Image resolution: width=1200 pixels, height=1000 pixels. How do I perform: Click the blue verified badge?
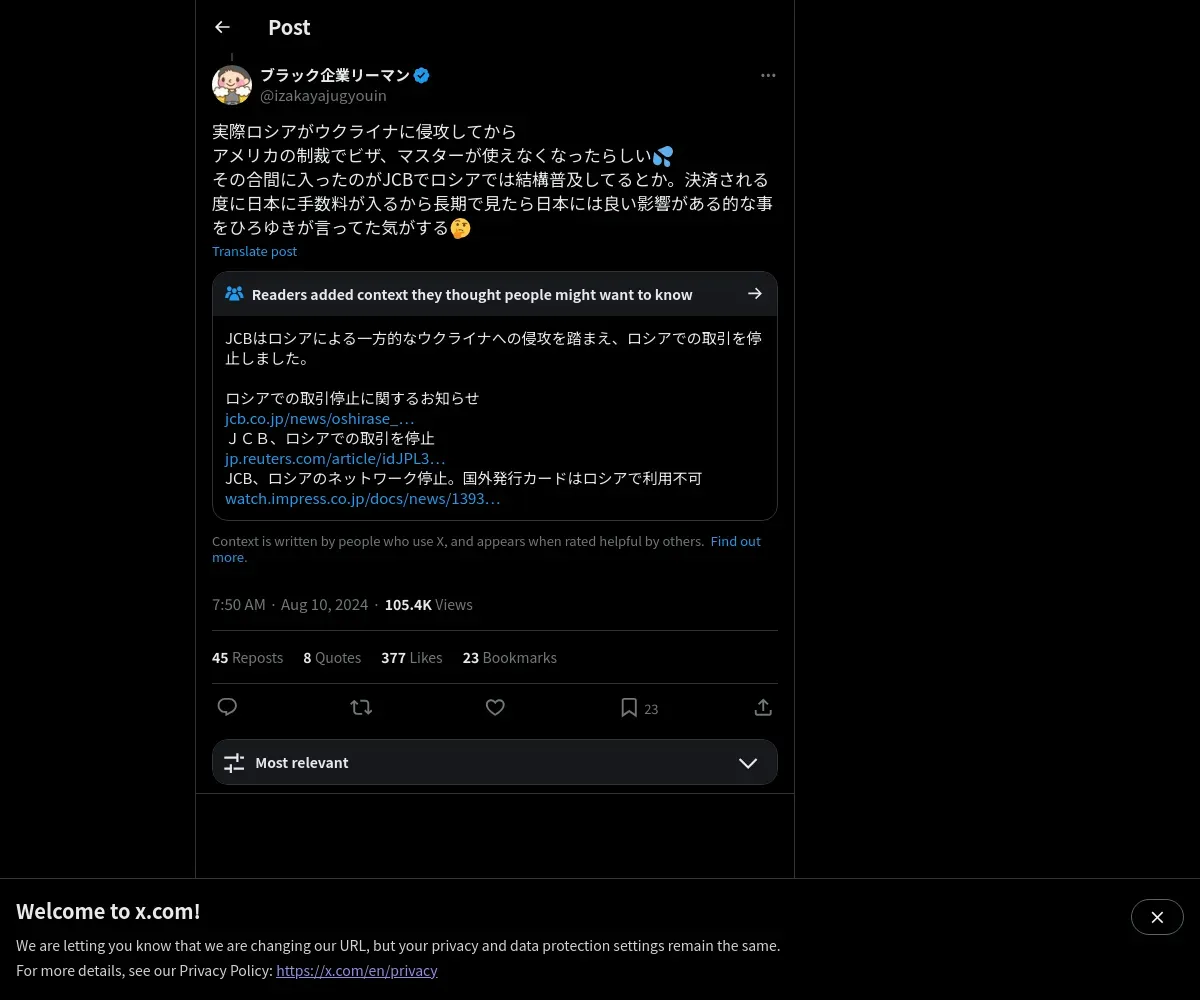pyautogui.click(x=421, y=75)
